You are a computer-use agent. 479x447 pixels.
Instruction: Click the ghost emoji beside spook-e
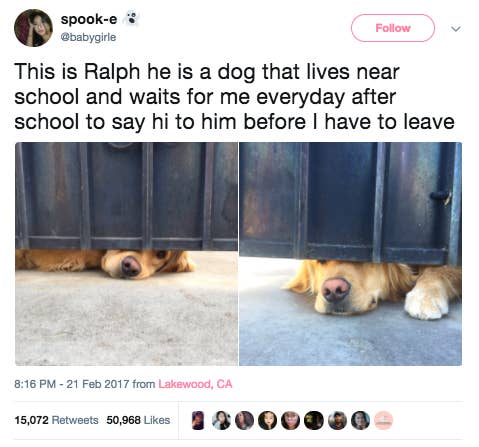(x=132, y=18)
